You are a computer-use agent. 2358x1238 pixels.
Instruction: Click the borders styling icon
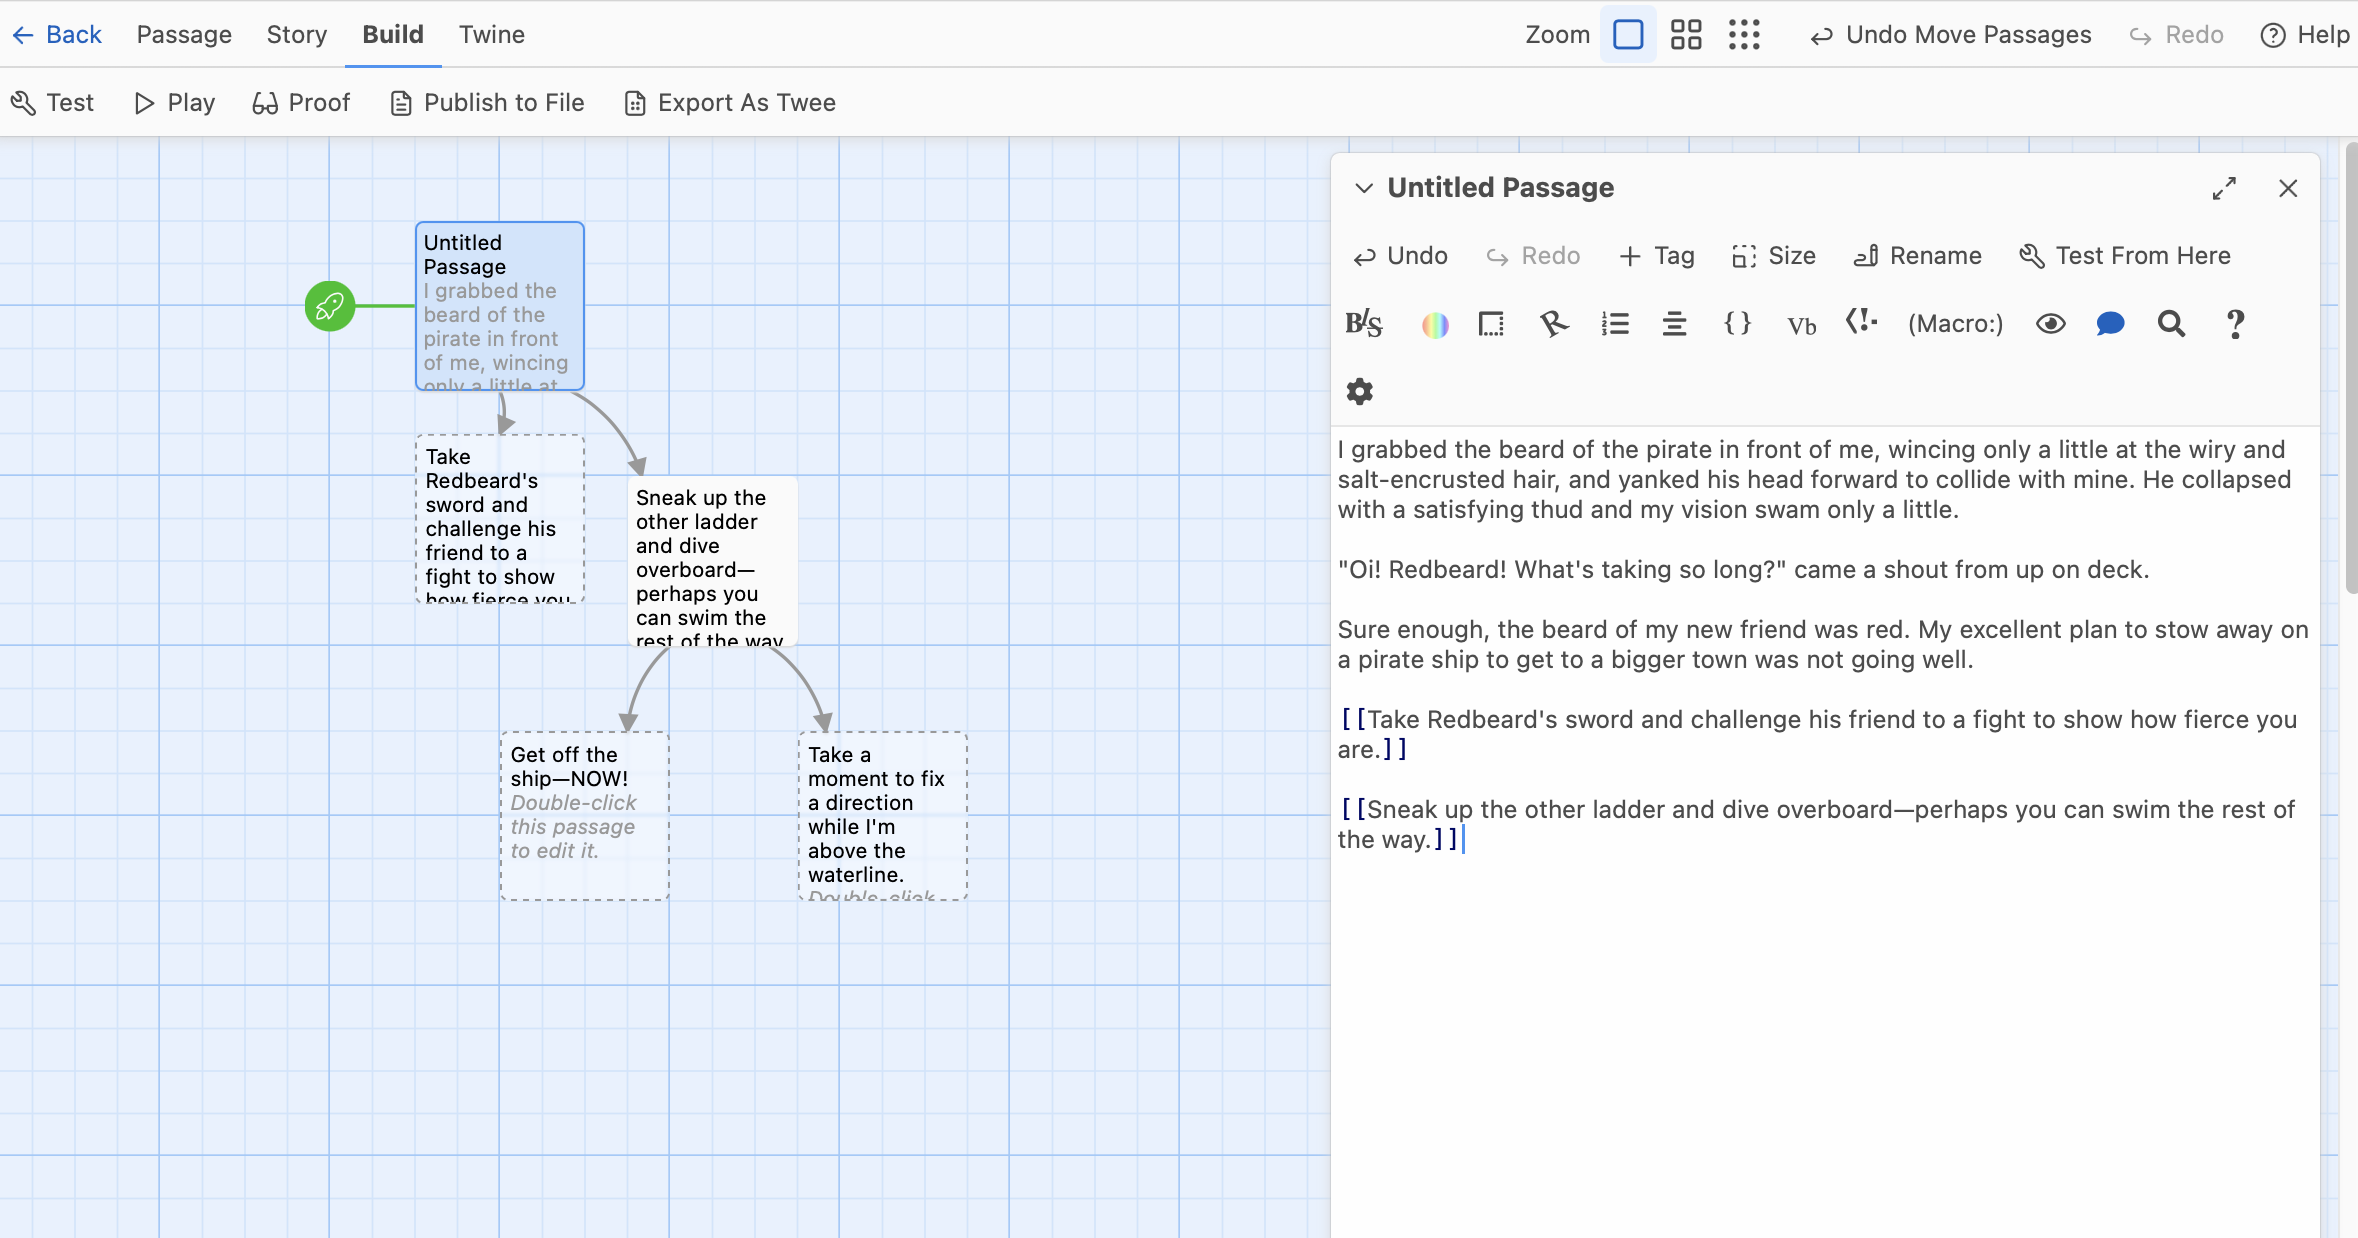click(x=1491, y=324)
